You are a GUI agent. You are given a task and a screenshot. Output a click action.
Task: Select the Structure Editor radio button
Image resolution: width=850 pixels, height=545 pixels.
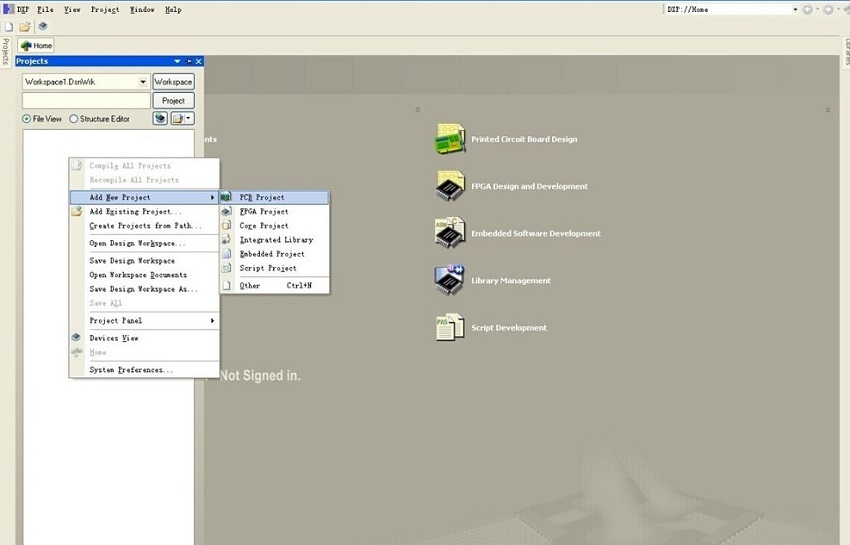[x=73, y=119]
